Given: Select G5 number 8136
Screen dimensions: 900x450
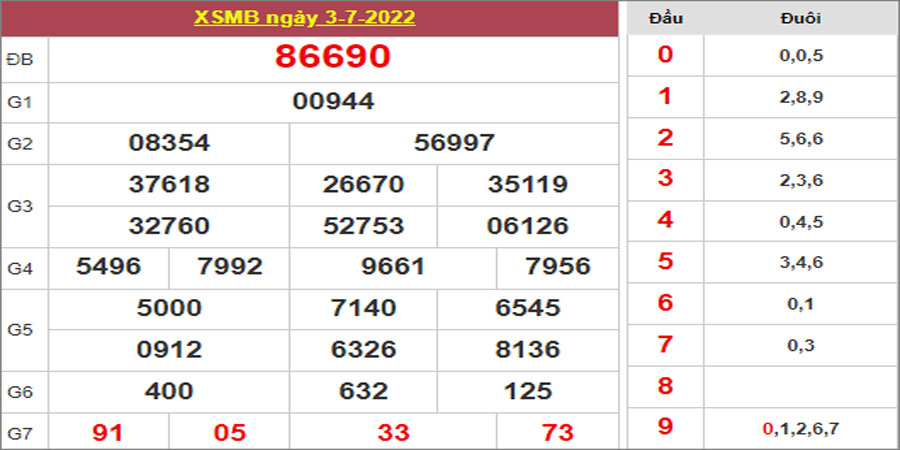Looking at the screenshot, I should [528, 350].
